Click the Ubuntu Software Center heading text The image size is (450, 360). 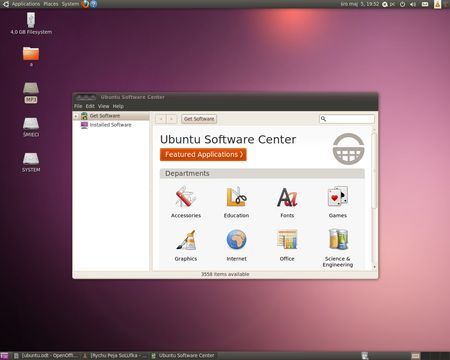click(228, 139)
